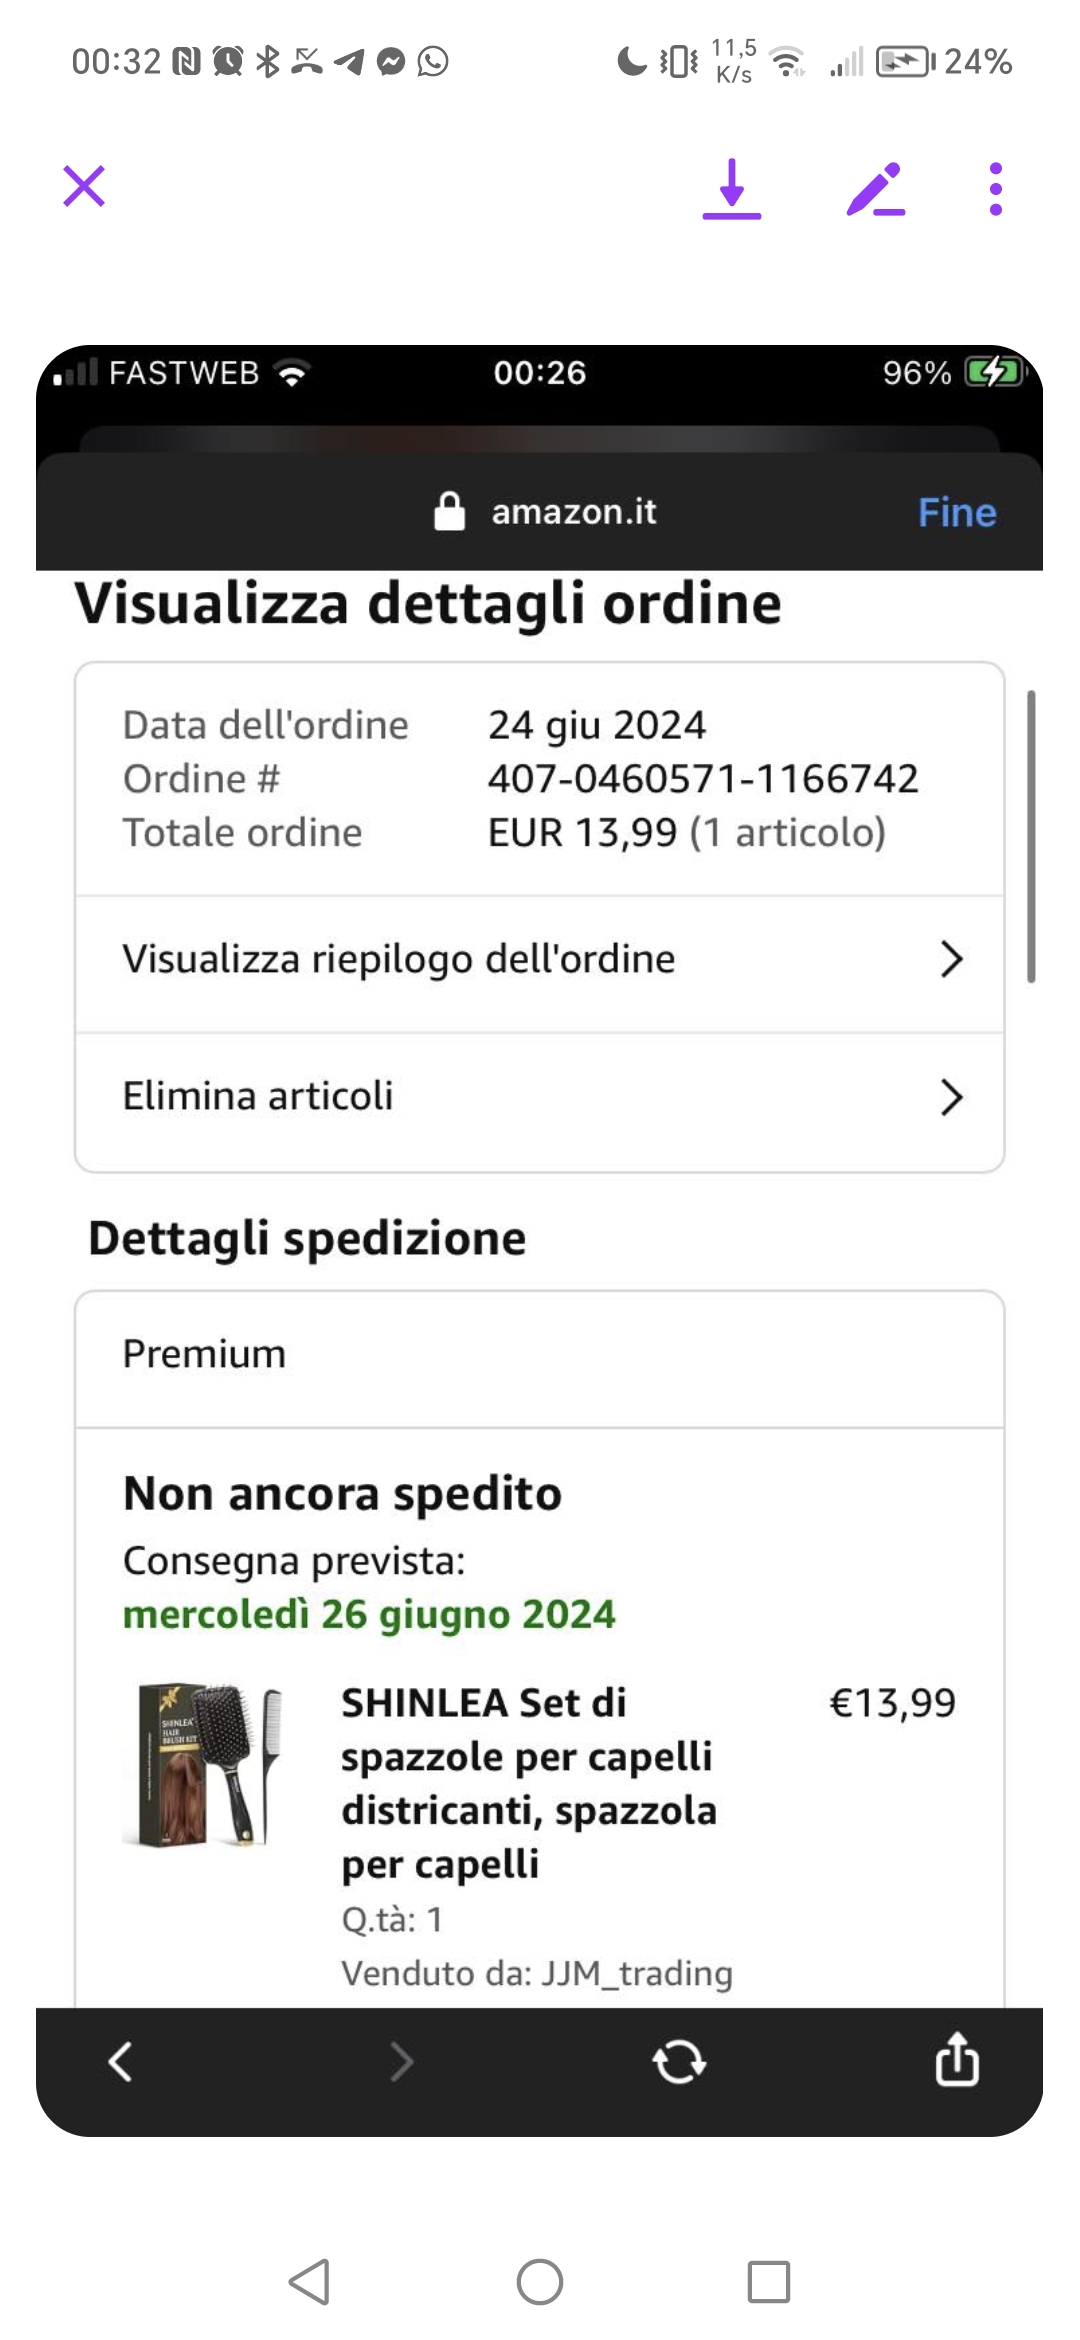This screenshot has width=1080, height=2340.
Task: Expand Visualizza riepilogo dell'ordine chevron
Action: pos(951,959)
